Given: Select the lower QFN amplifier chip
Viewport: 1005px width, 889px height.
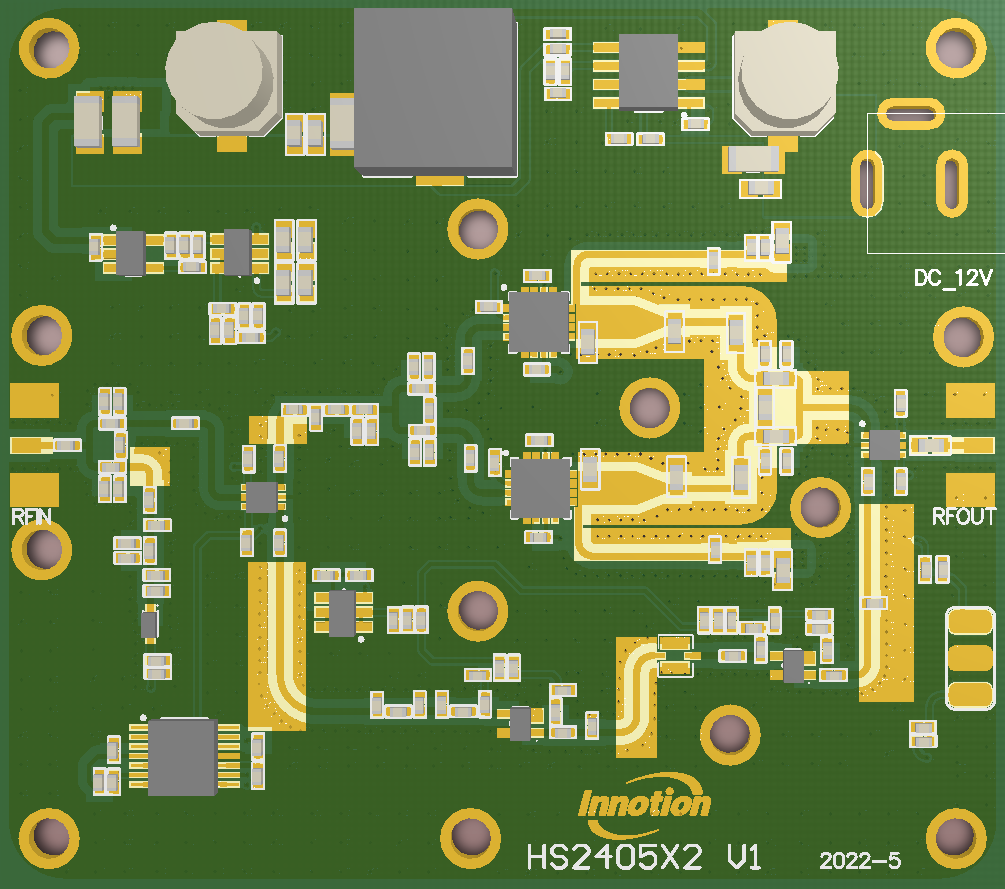Looking at the screenshot, I should (x=540, y=488).
